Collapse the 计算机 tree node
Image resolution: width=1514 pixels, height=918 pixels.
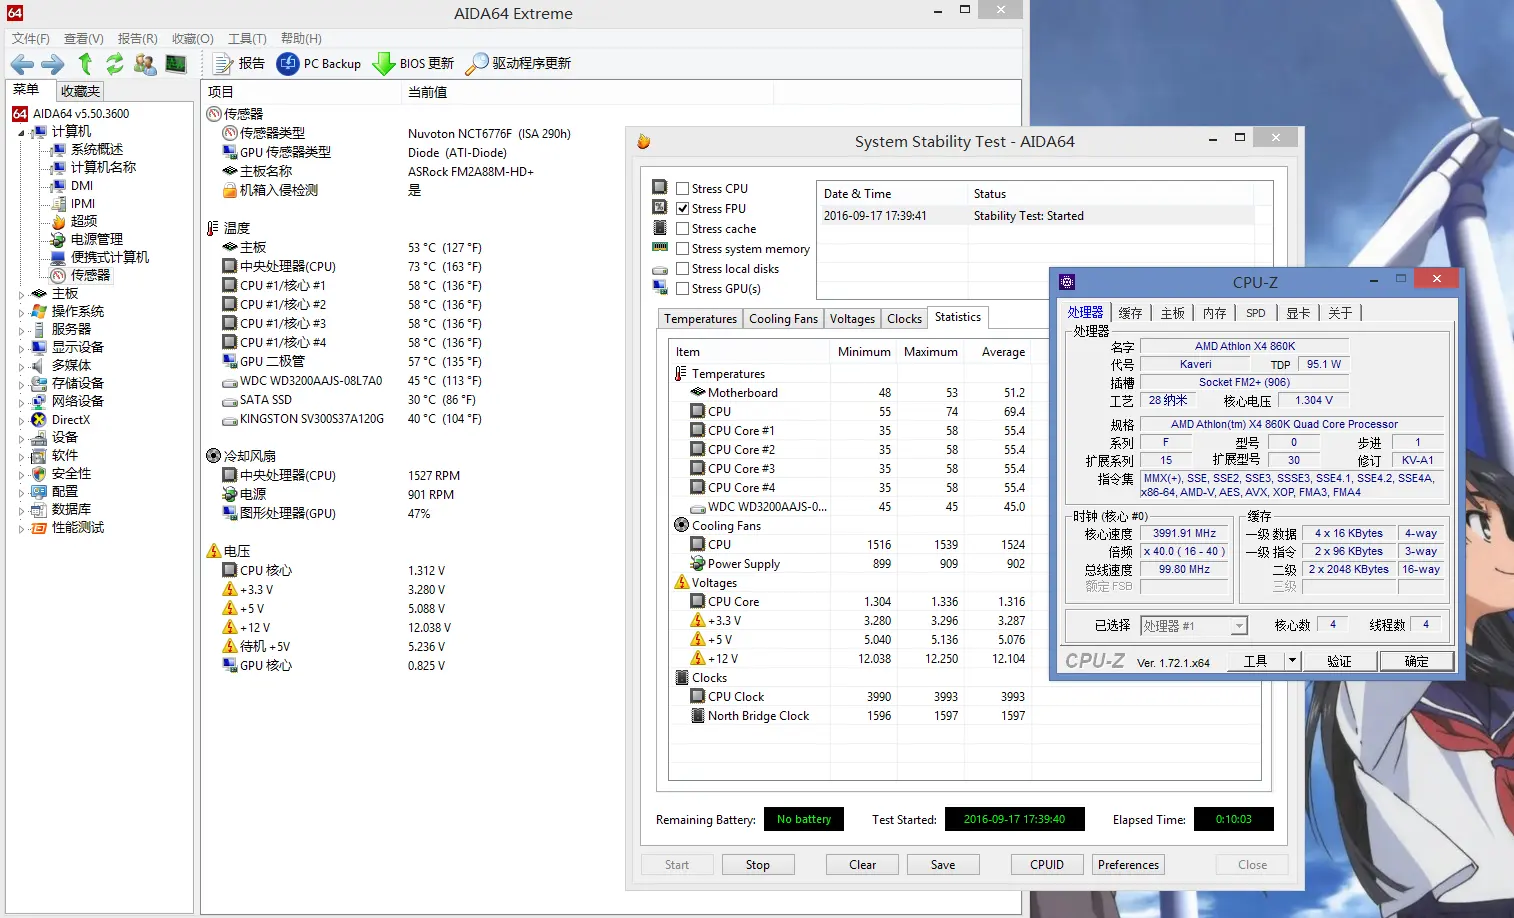point(21,132)
